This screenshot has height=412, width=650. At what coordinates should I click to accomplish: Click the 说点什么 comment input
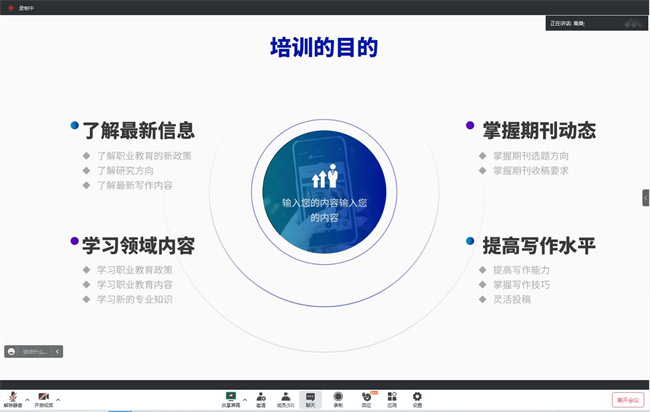(35, 351)
